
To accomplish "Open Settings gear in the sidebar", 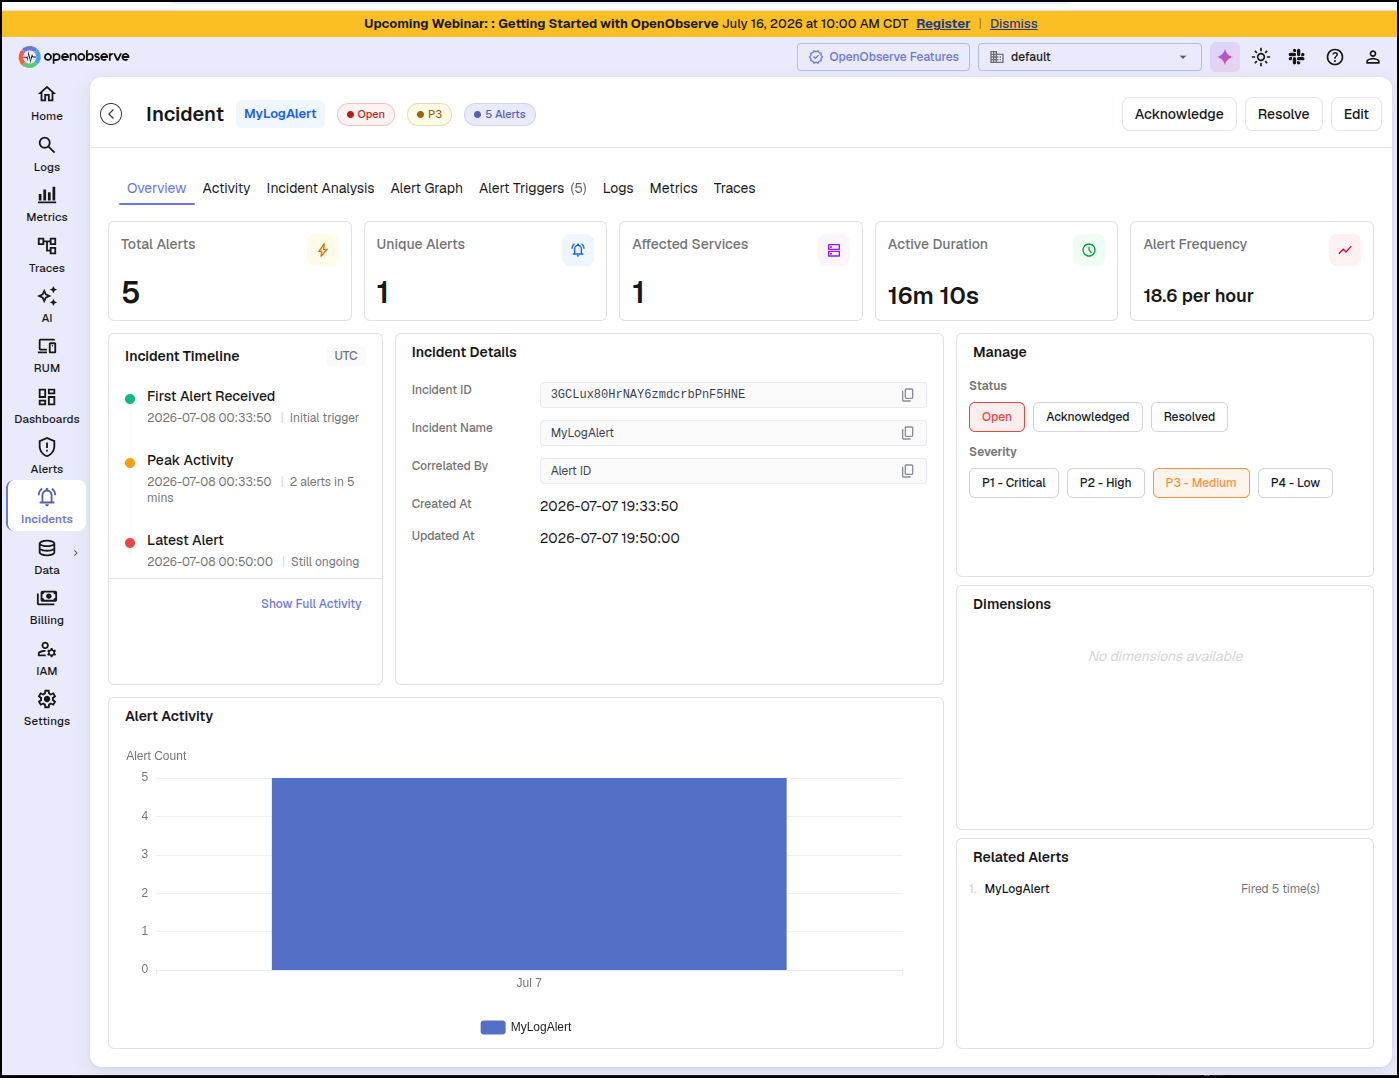I will pos(46,708).
